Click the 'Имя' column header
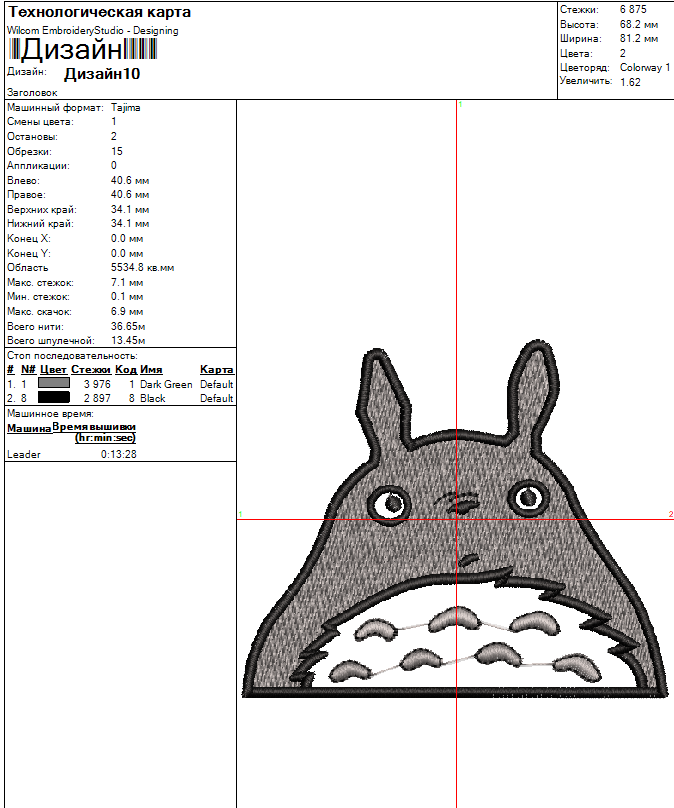This screenshot has width=674, height=808. pos(151,369)
